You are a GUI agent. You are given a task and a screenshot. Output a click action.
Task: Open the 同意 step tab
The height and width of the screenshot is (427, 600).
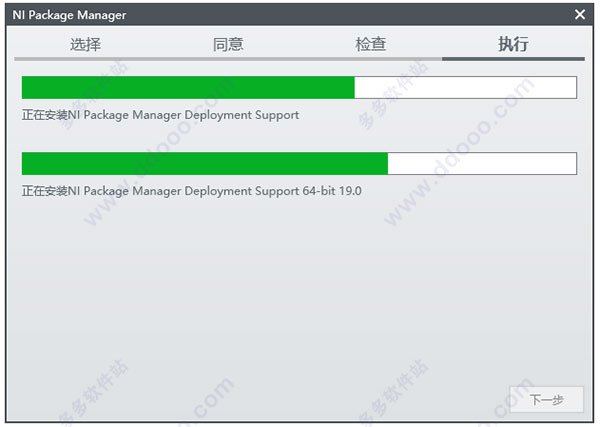[x=228, y=44]
